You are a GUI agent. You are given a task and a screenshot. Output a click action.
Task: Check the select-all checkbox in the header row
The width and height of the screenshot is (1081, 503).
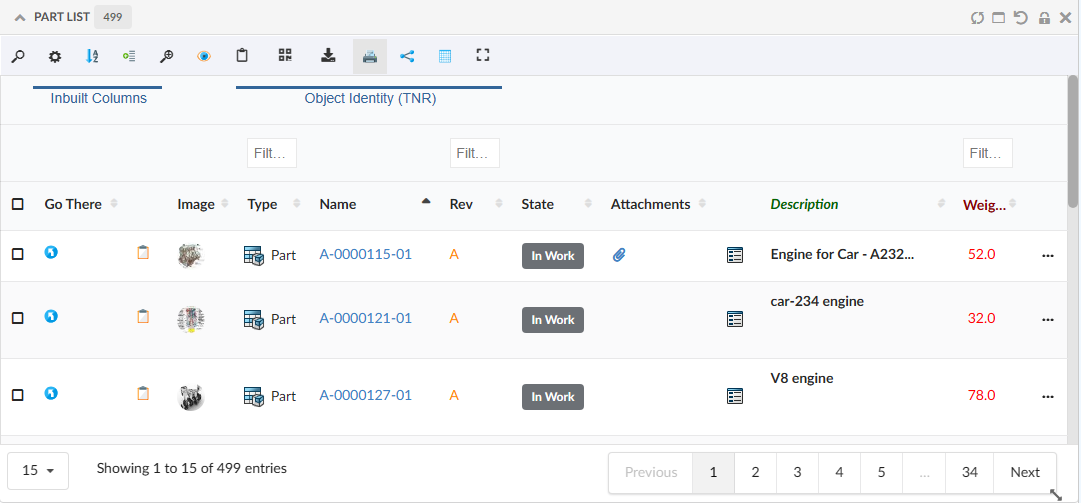18,204
